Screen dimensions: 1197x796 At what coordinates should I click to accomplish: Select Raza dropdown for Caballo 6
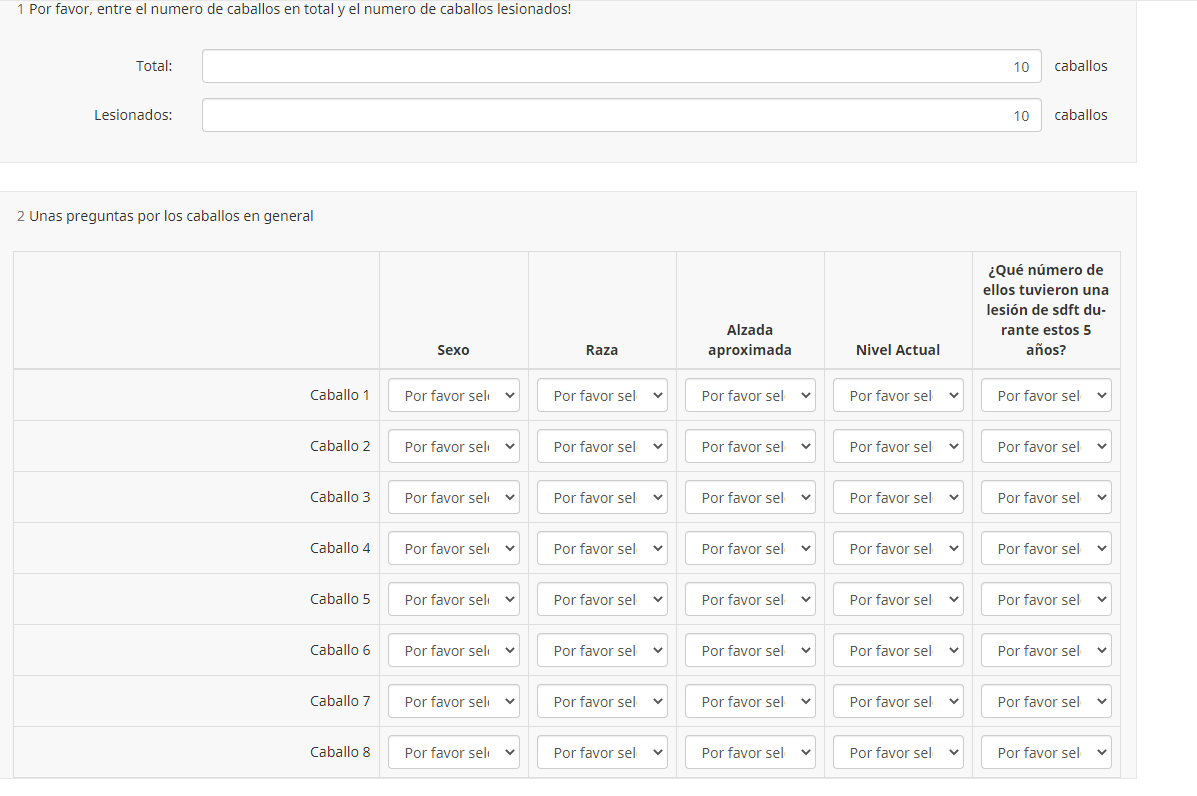pyautogui.click(x=602, y=651)
